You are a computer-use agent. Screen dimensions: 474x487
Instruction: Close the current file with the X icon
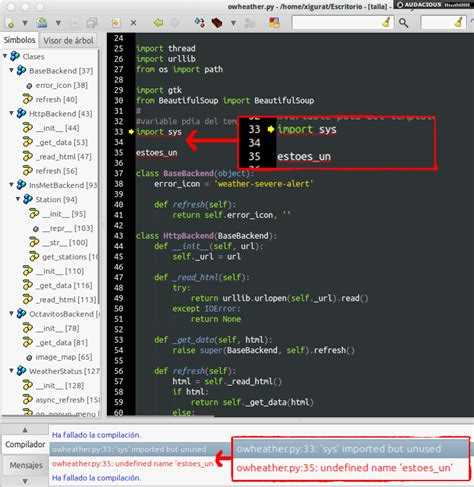(133, 23)
